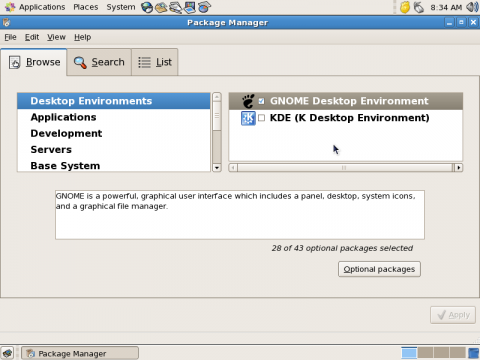Switch to the third workspace in switcher
Viewport: 480px width, 360px height.
click(x=441, y=353)
